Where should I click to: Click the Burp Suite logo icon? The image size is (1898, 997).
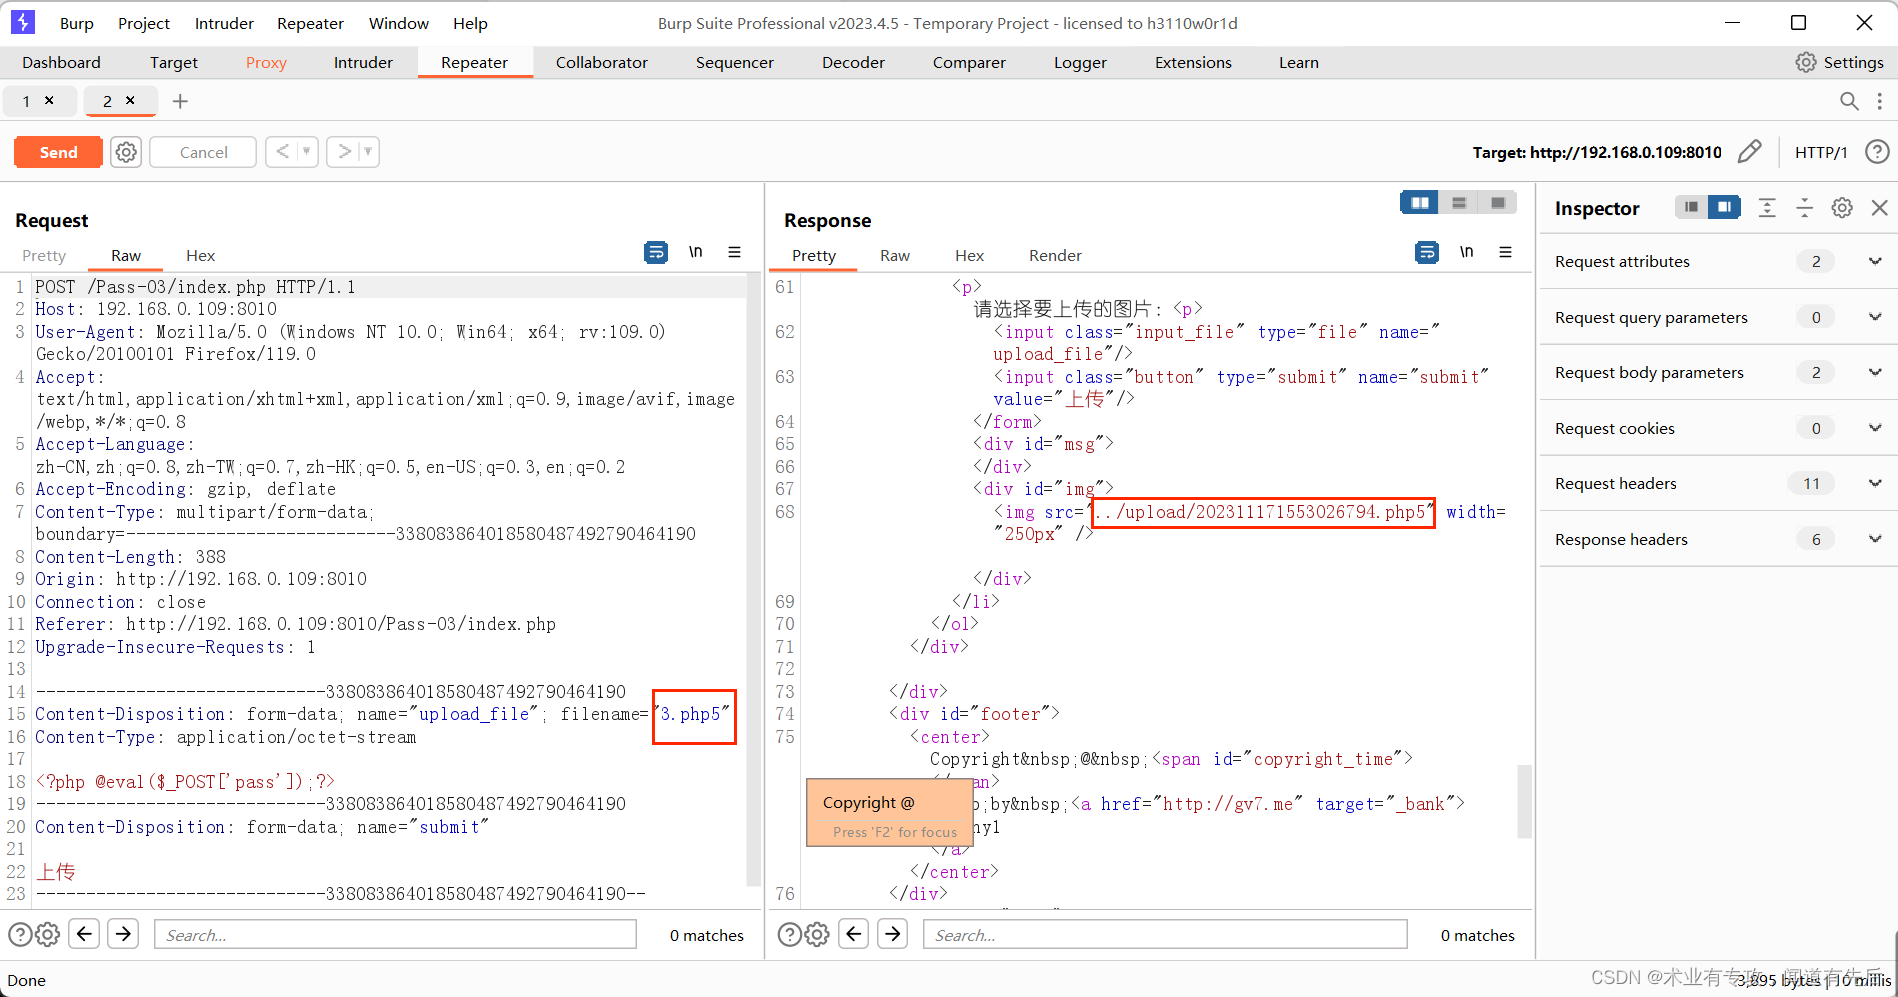click(22, 22)
